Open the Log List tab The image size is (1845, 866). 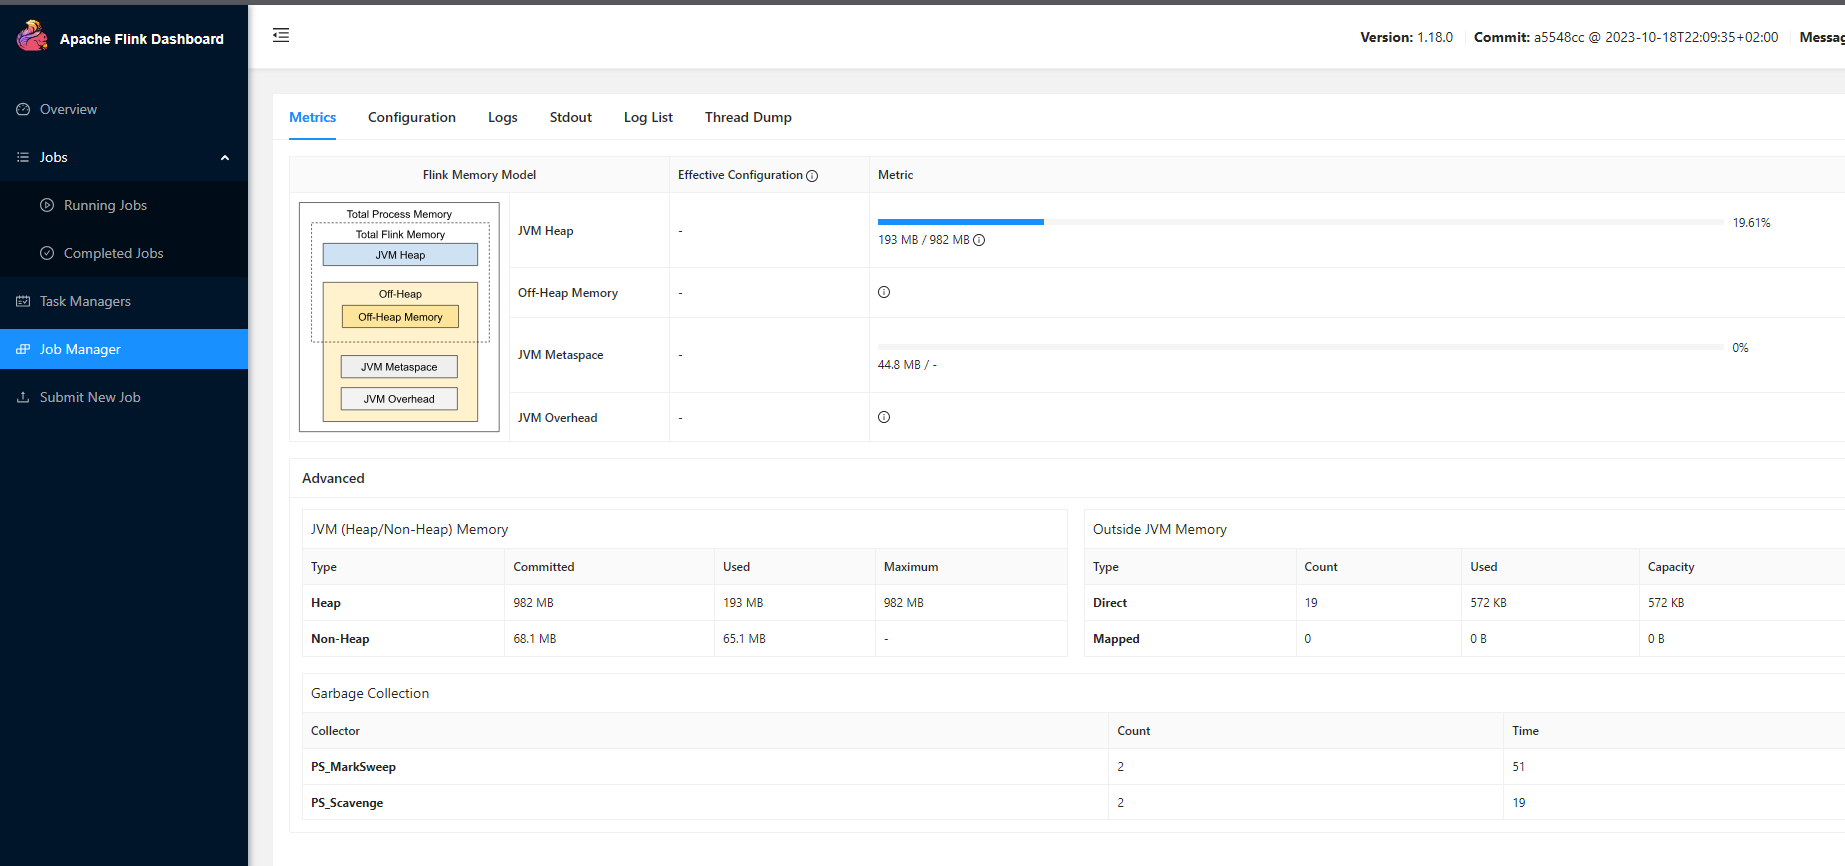(x=648, y=117)
